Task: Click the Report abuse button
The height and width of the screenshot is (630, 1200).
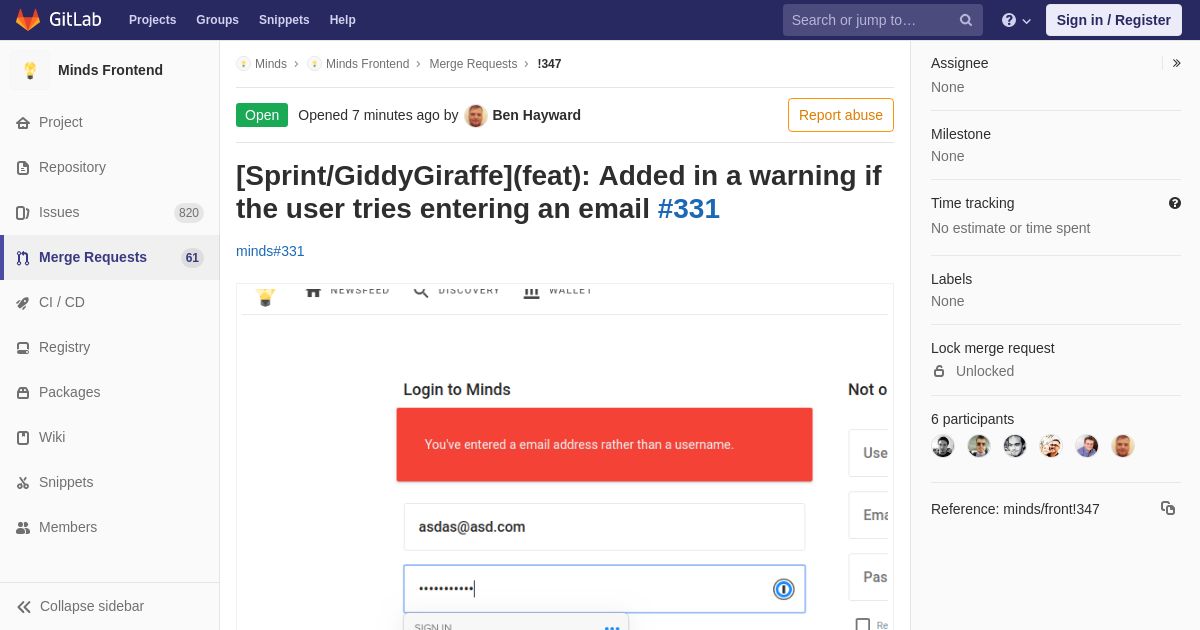Action: 841,115
